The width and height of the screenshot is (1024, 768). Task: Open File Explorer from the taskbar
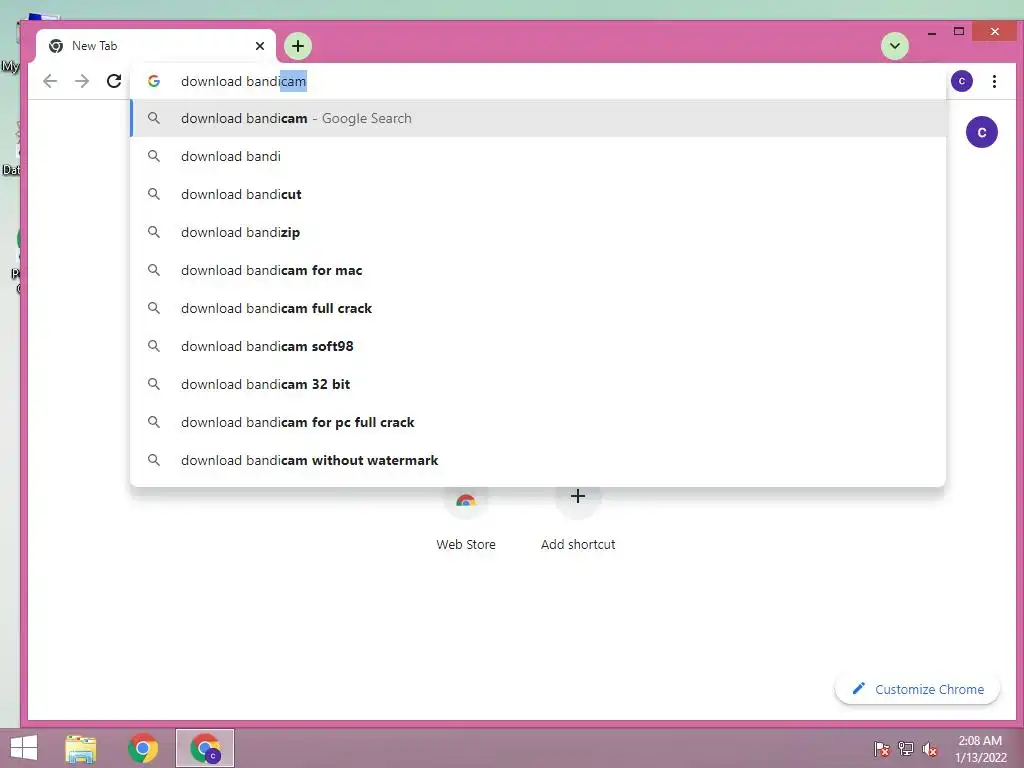point(81,748)
